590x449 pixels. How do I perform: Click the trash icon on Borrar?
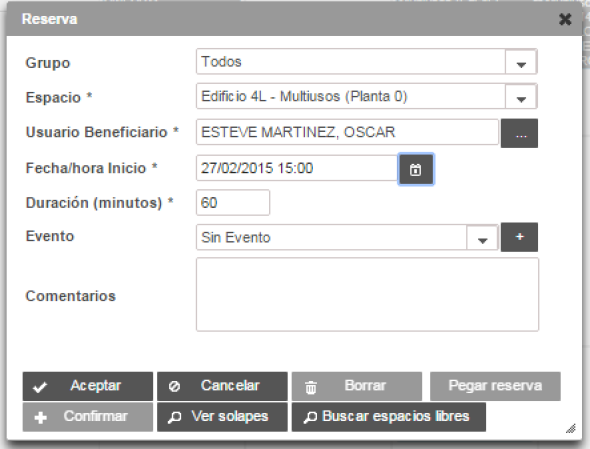click(310, 387)
